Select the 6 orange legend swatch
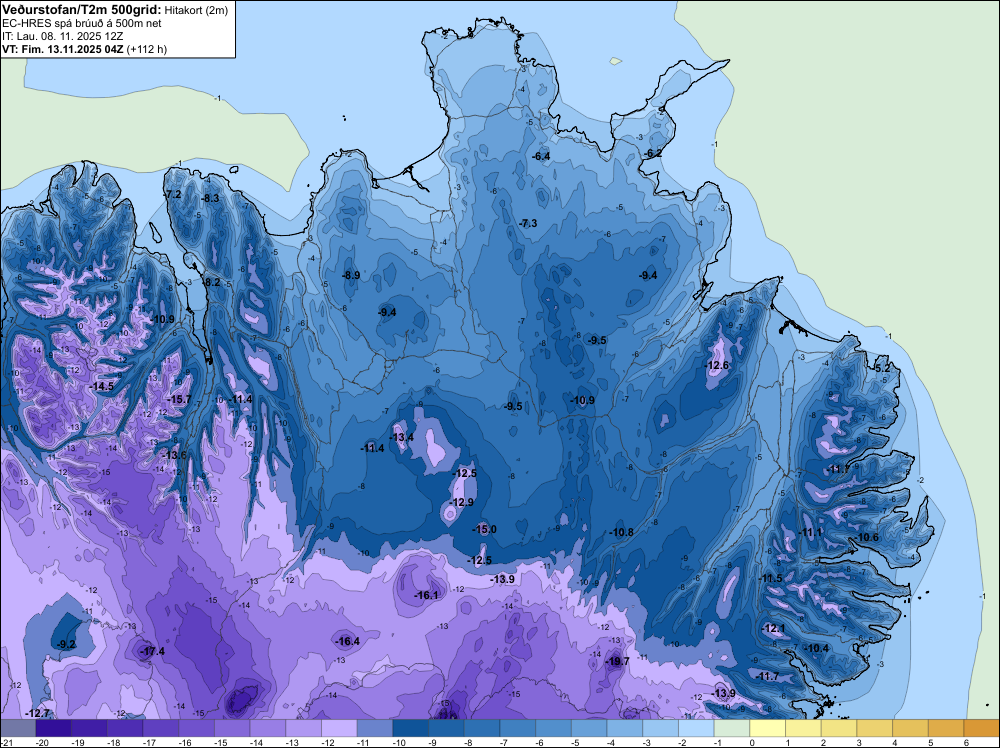The width and height of the screenshot is (1000, 748). [982, 728]
